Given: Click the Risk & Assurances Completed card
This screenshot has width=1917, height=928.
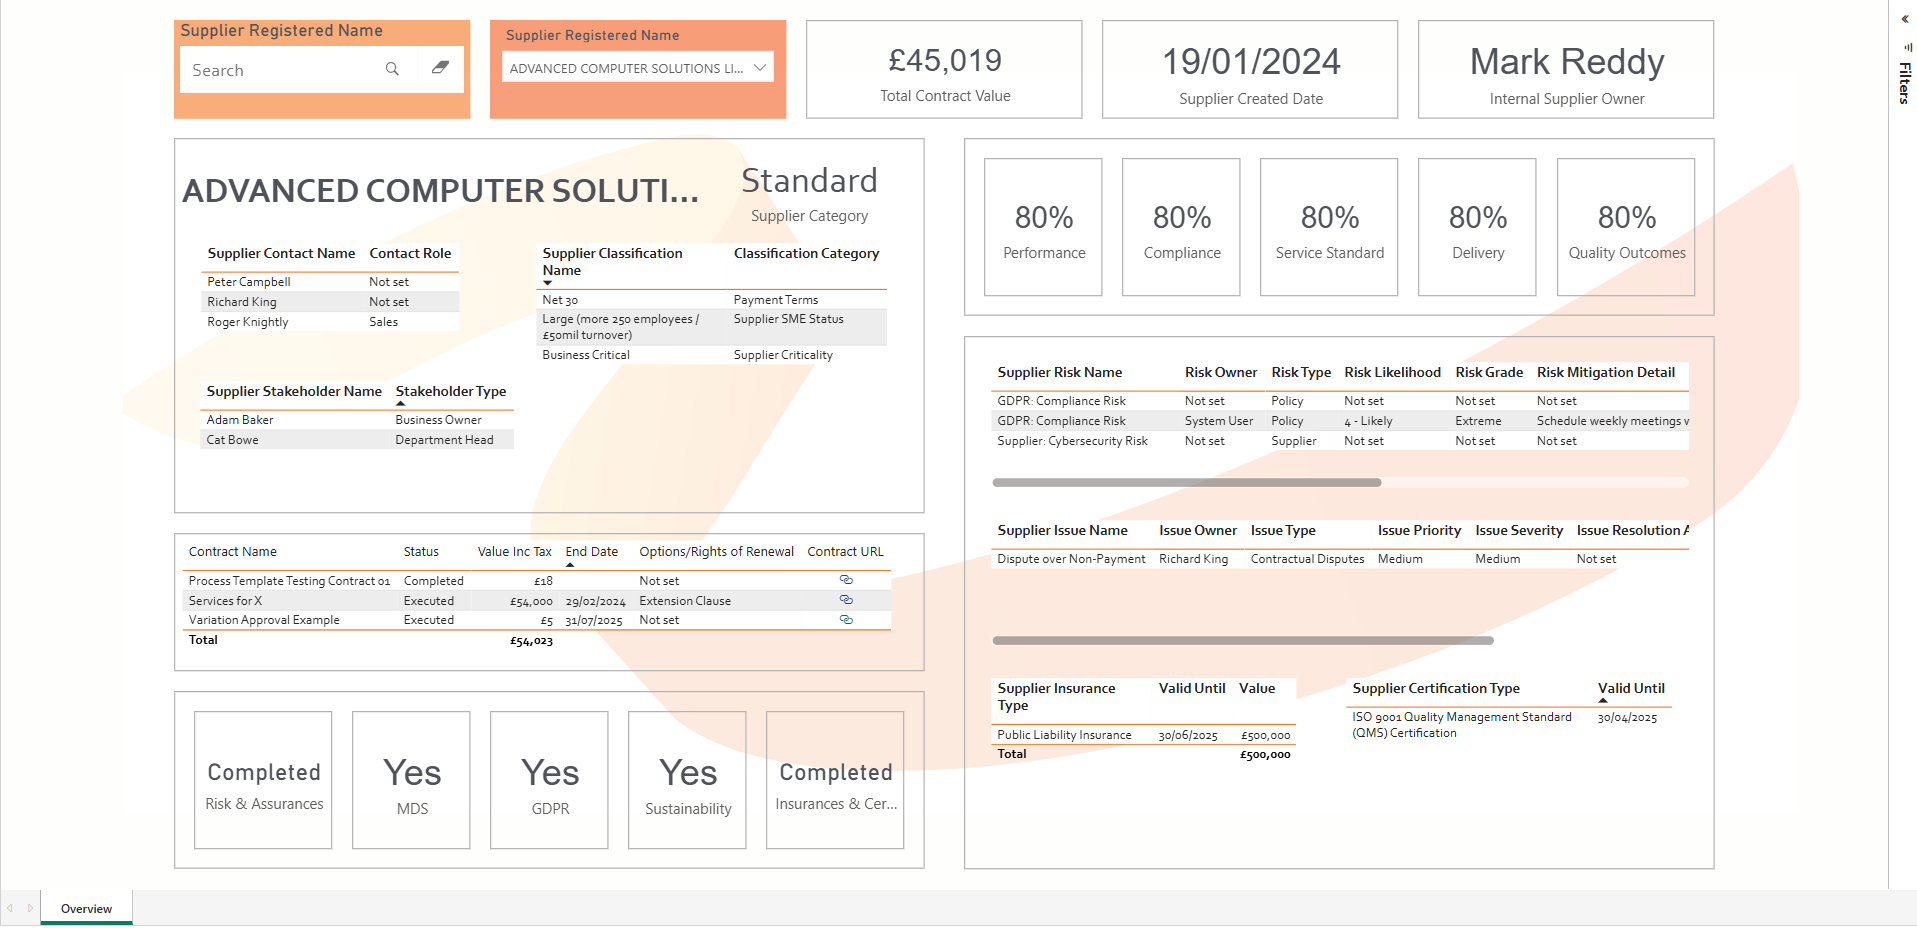Looking at the screenshot, I should [263, 780].
